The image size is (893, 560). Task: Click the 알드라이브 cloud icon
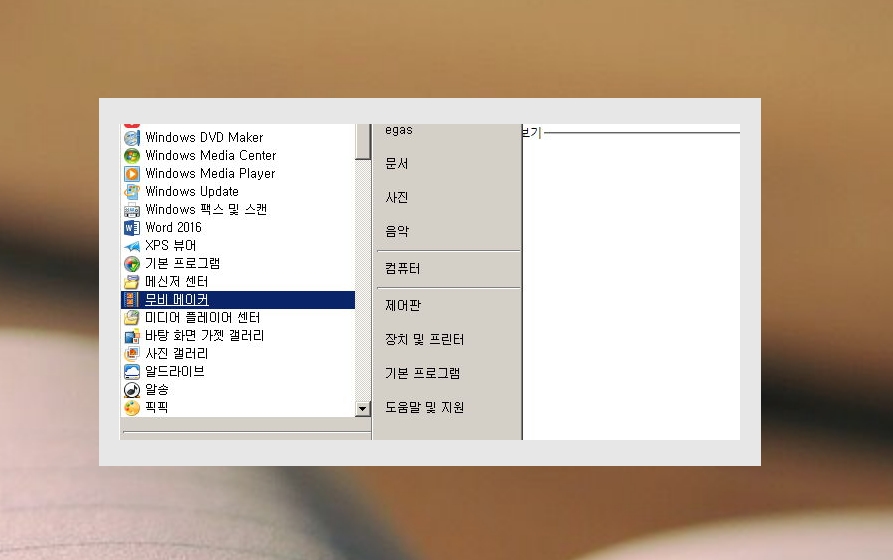tap(132, 372)
